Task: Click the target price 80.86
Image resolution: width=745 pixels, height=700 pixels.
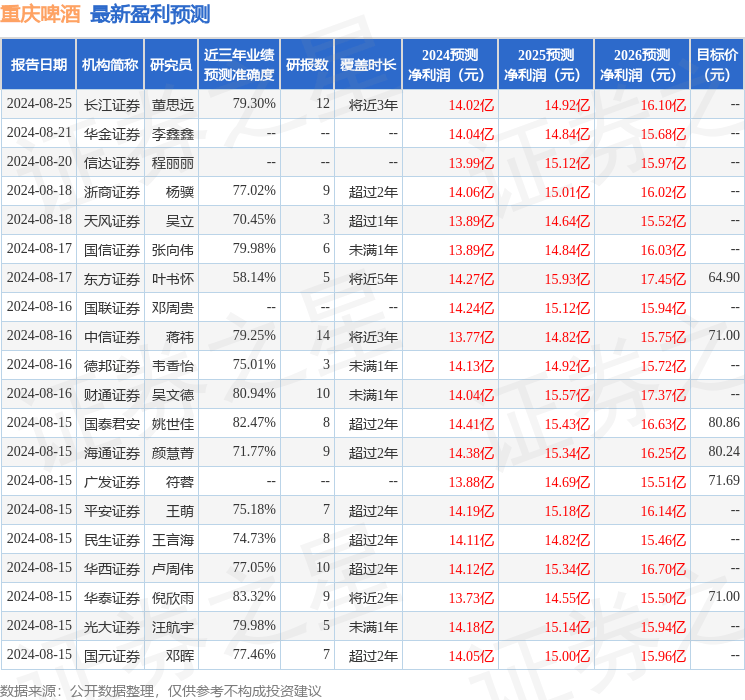Action: [x=724, y=422]
